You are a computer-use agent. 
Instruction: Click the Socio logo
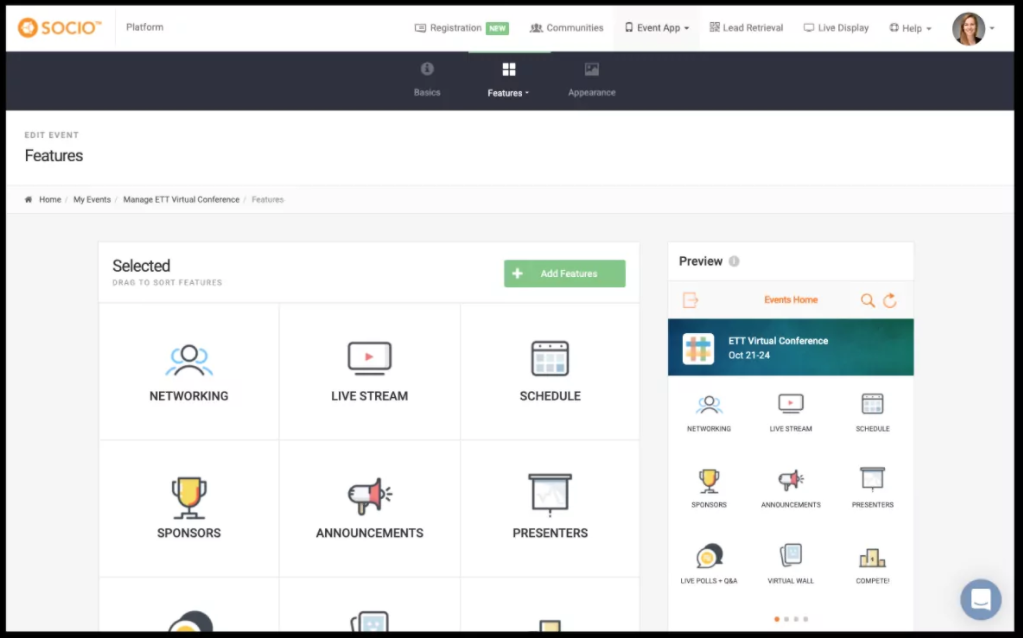coord(59,27)
